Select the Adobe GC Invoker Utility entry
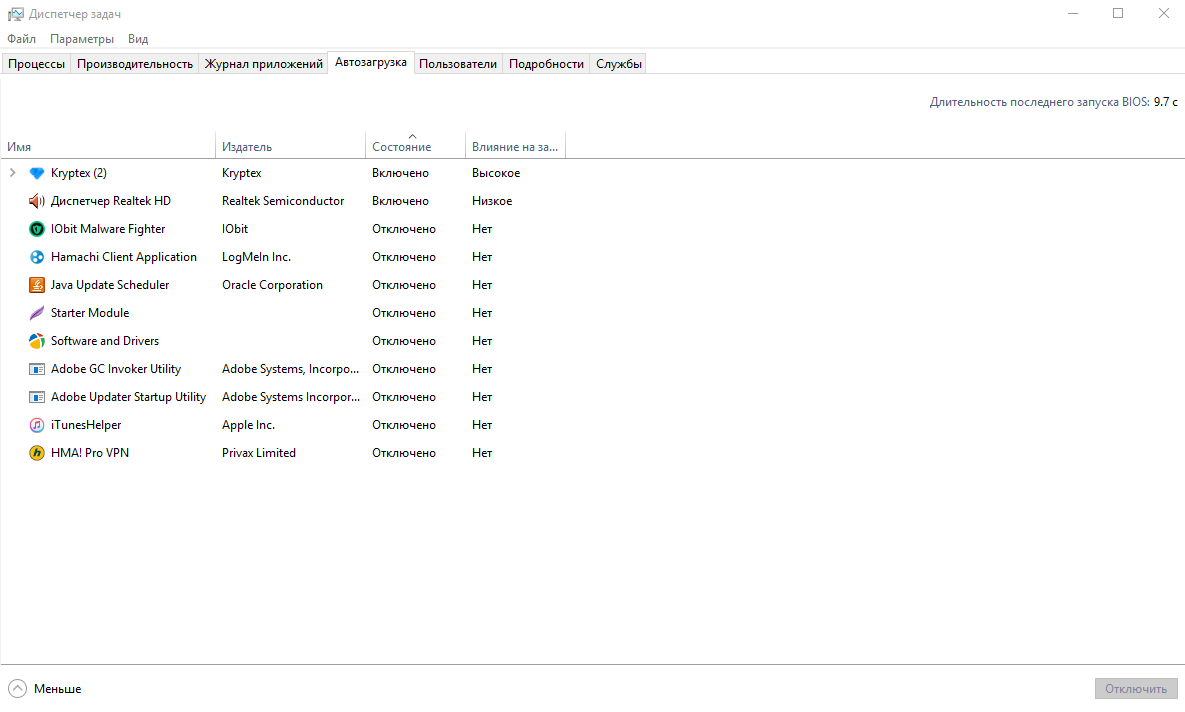The width and height of the screenshot is (1185, 712). pos(116,369)
